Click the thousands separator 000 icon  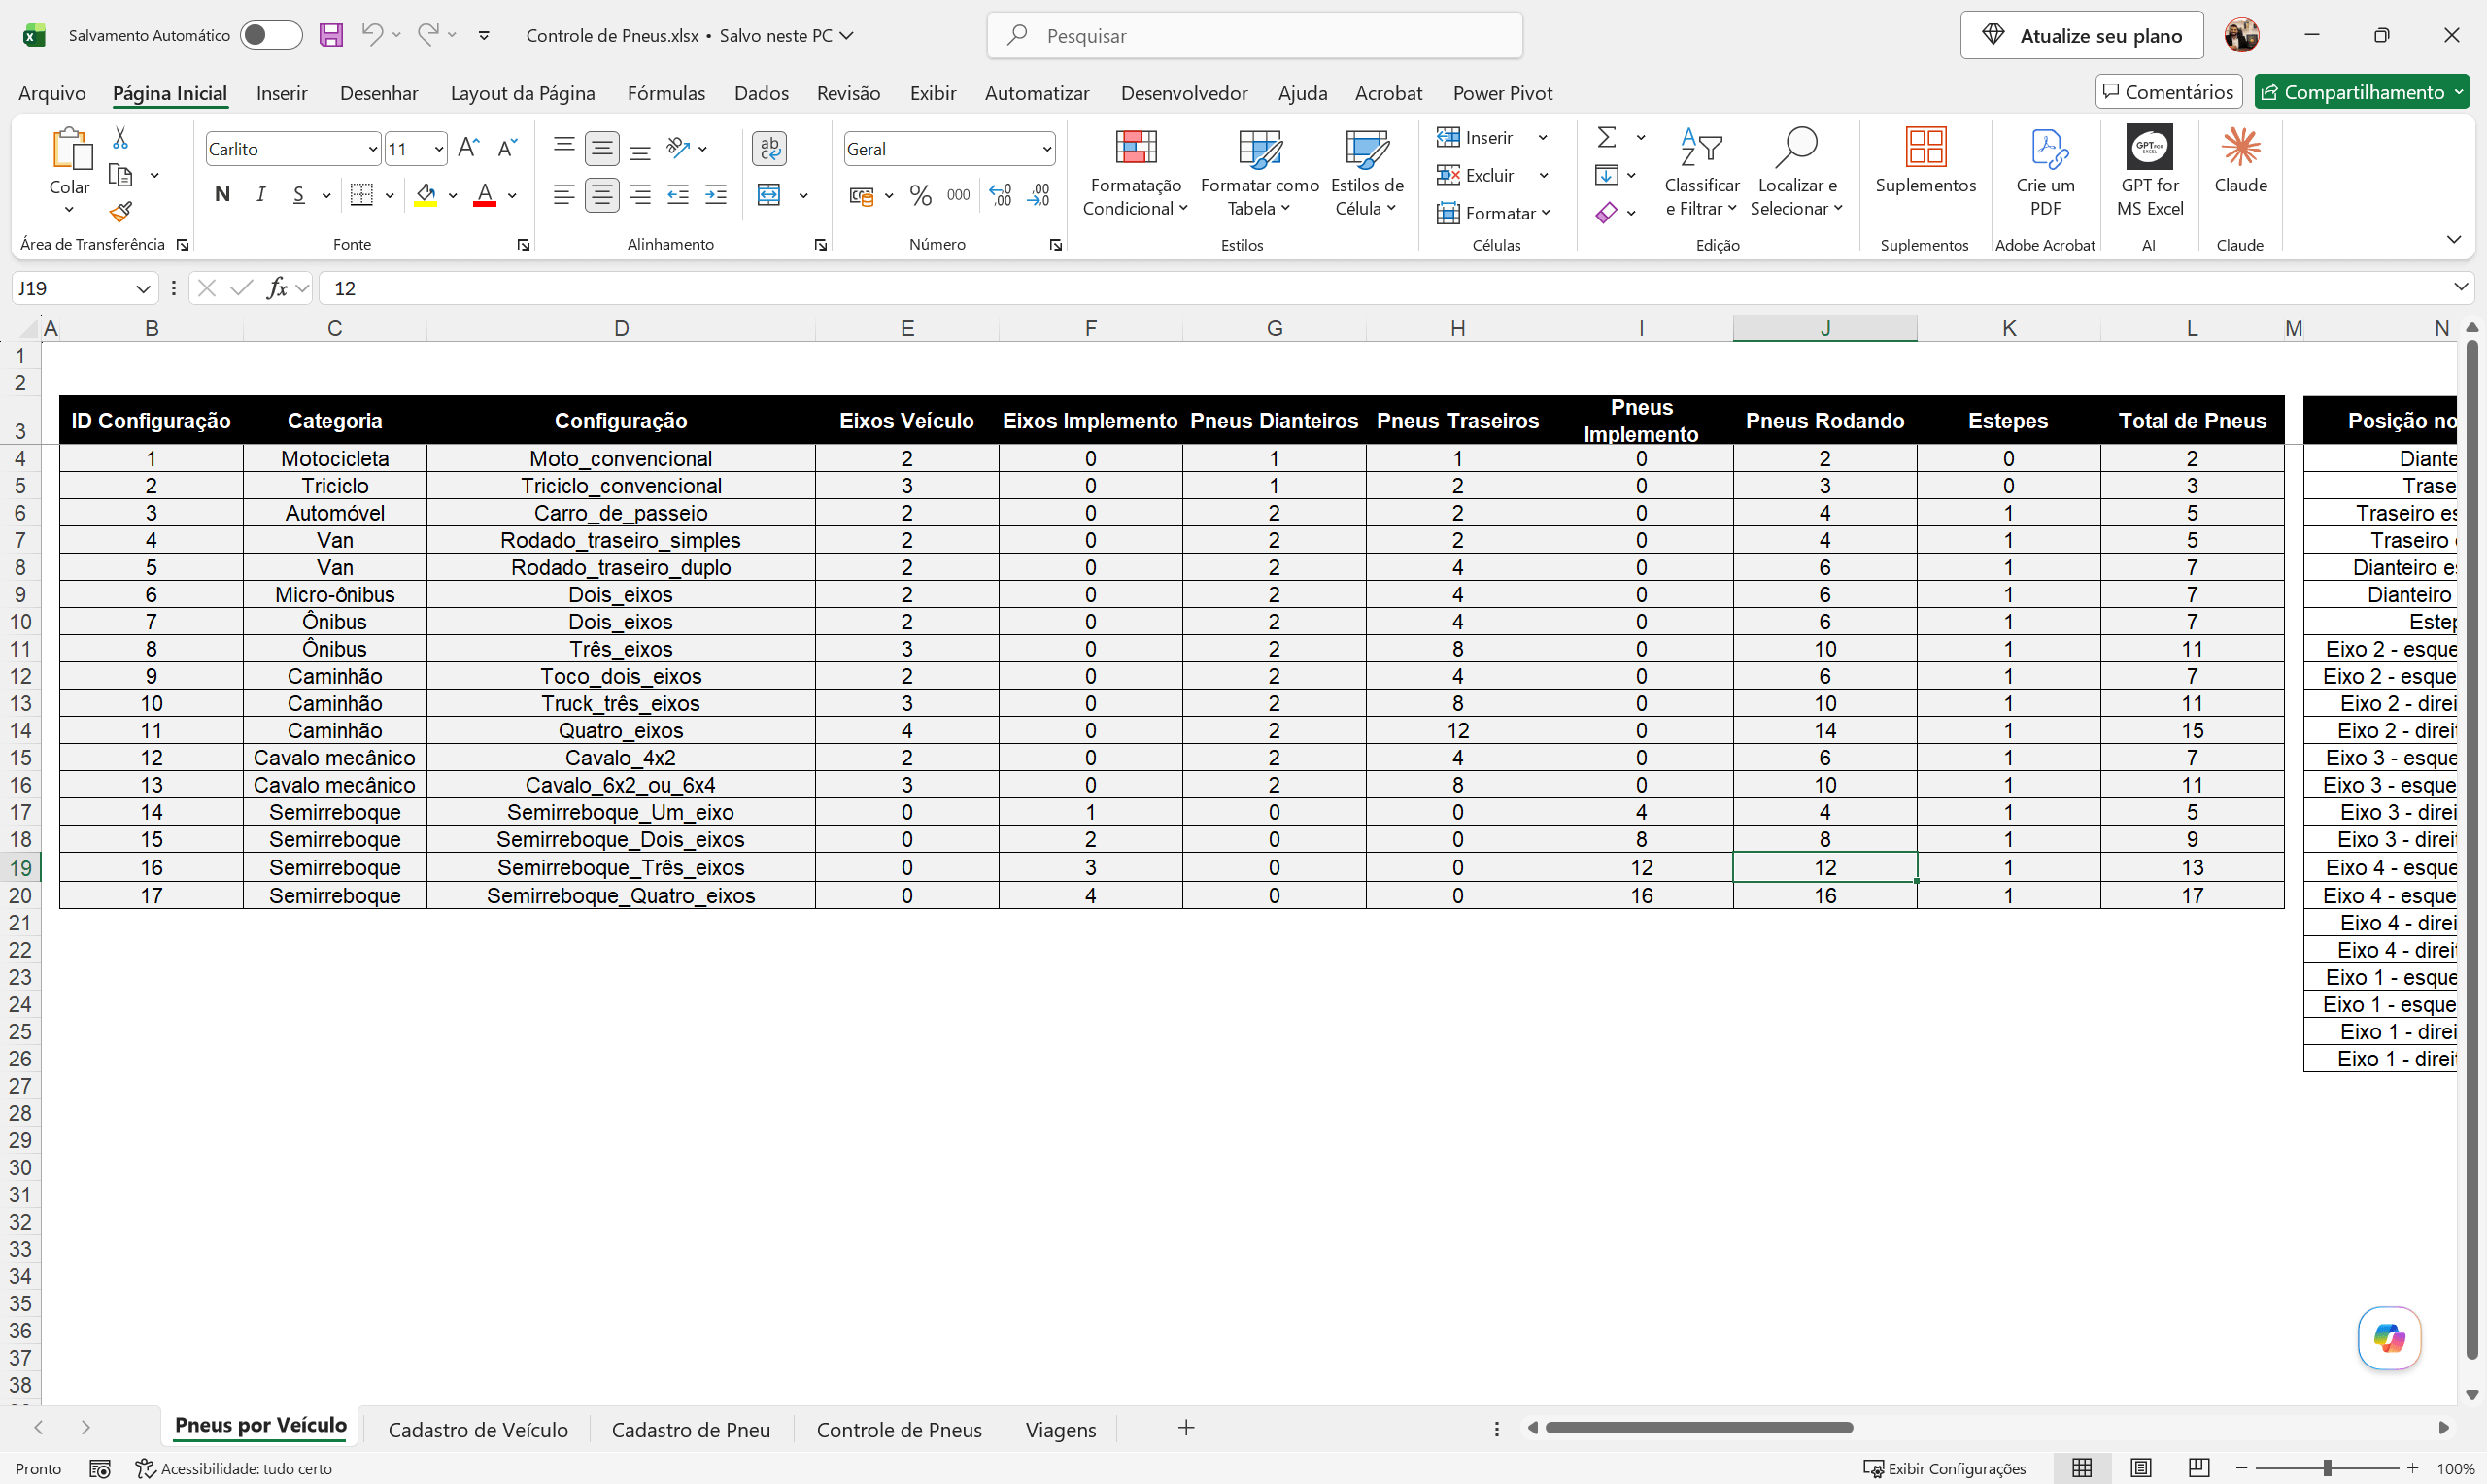(x=958, y=195)
